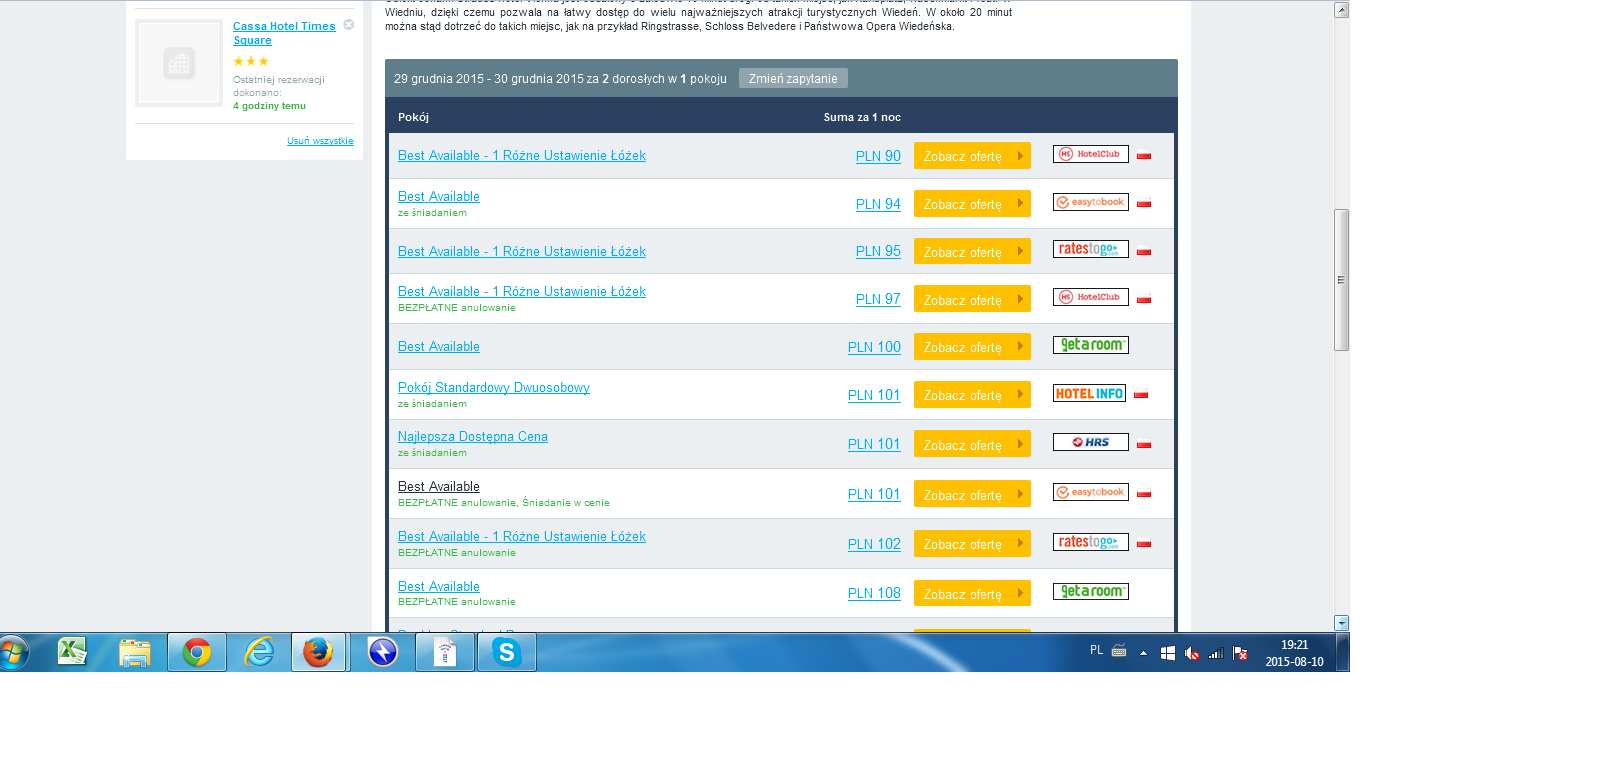This screenshot has width=1600, height=768.
Task: Open Excel from the taskbar
Action: tap(72, 652)
